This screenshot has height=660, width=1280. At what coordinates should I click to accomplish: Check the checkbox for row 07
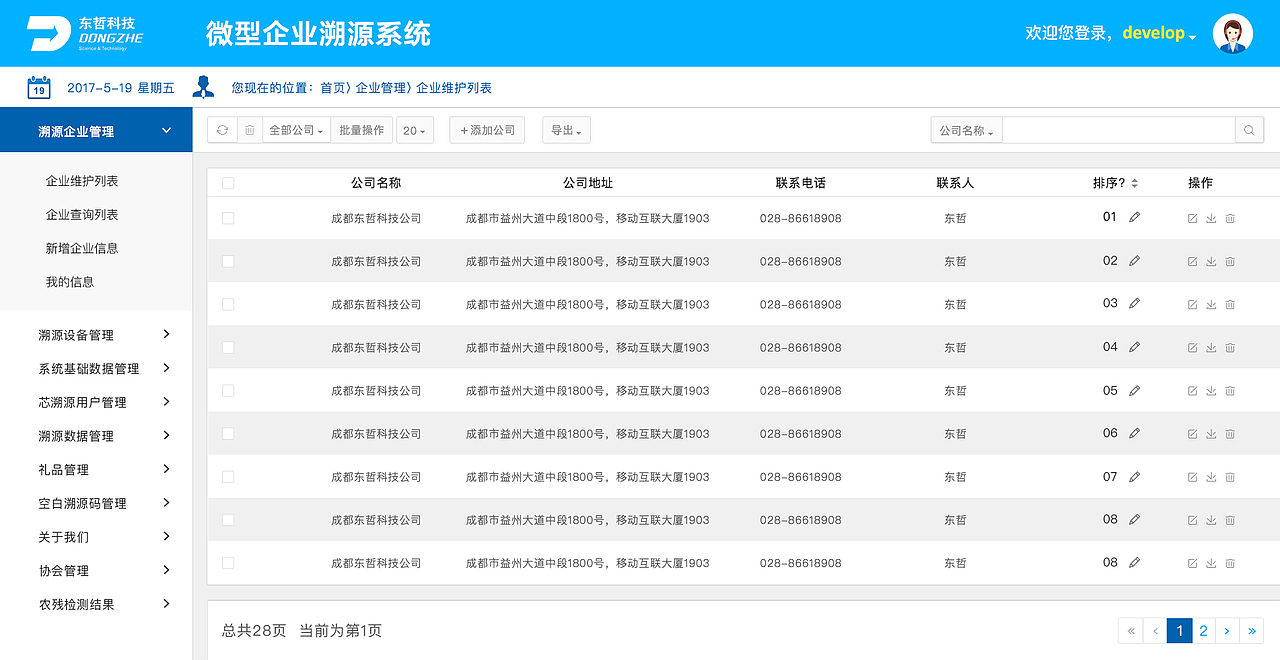[x=228, y=477]
